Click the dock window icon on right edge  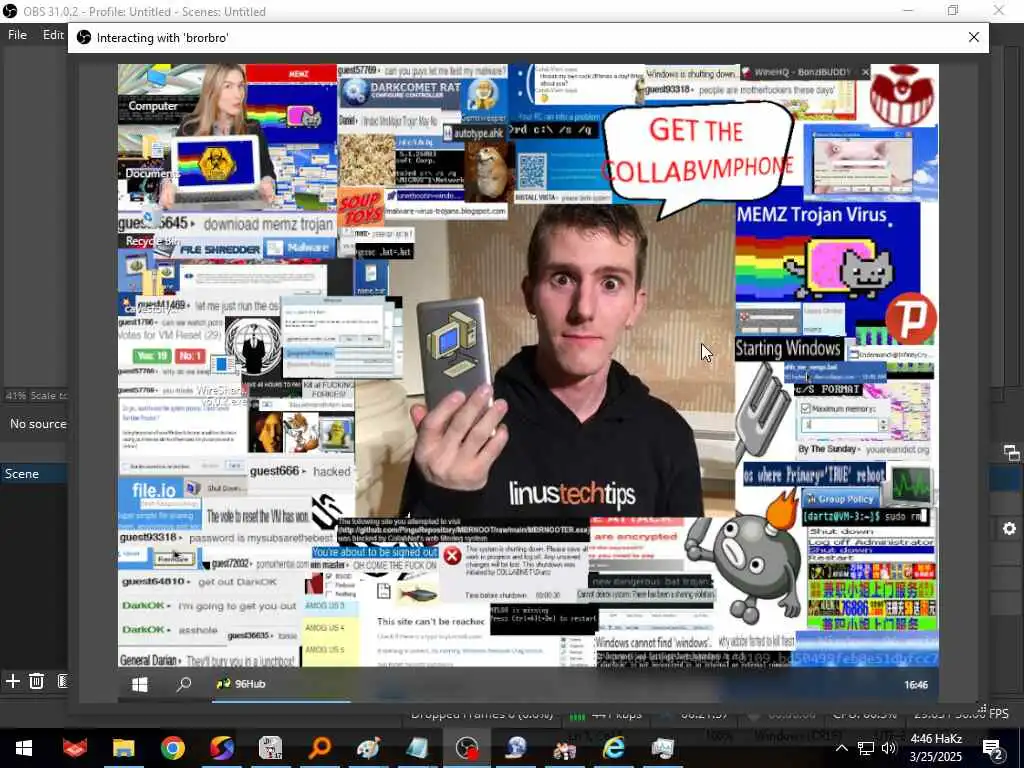(1011, 453)
